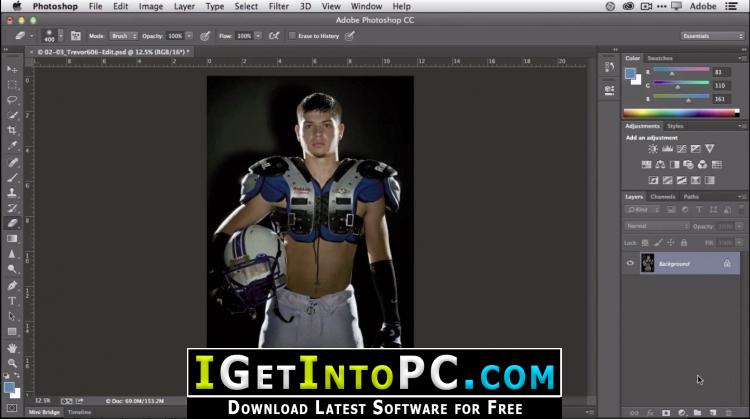Select the Zoom tool in toolbar

coord(12,363)
